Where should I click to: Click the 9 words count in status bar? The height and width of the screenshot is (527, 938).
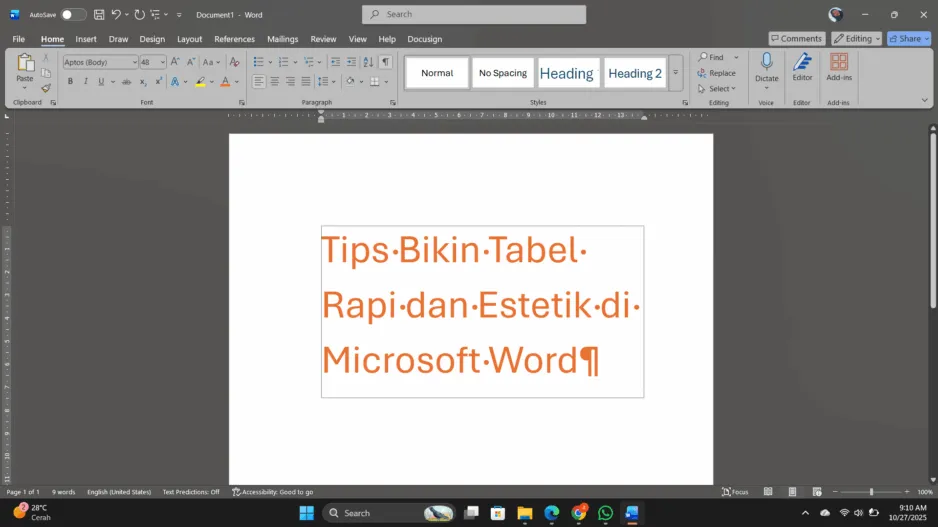point(63,492)
